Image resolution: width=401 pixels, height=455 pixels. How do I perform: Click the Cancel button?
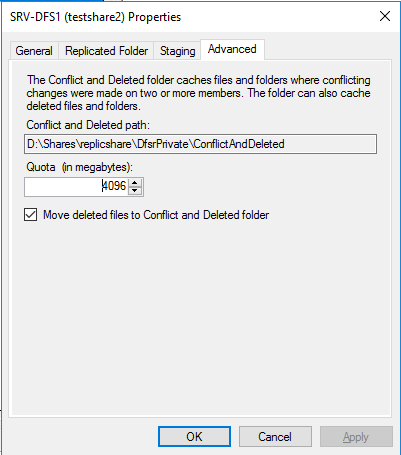275,437
